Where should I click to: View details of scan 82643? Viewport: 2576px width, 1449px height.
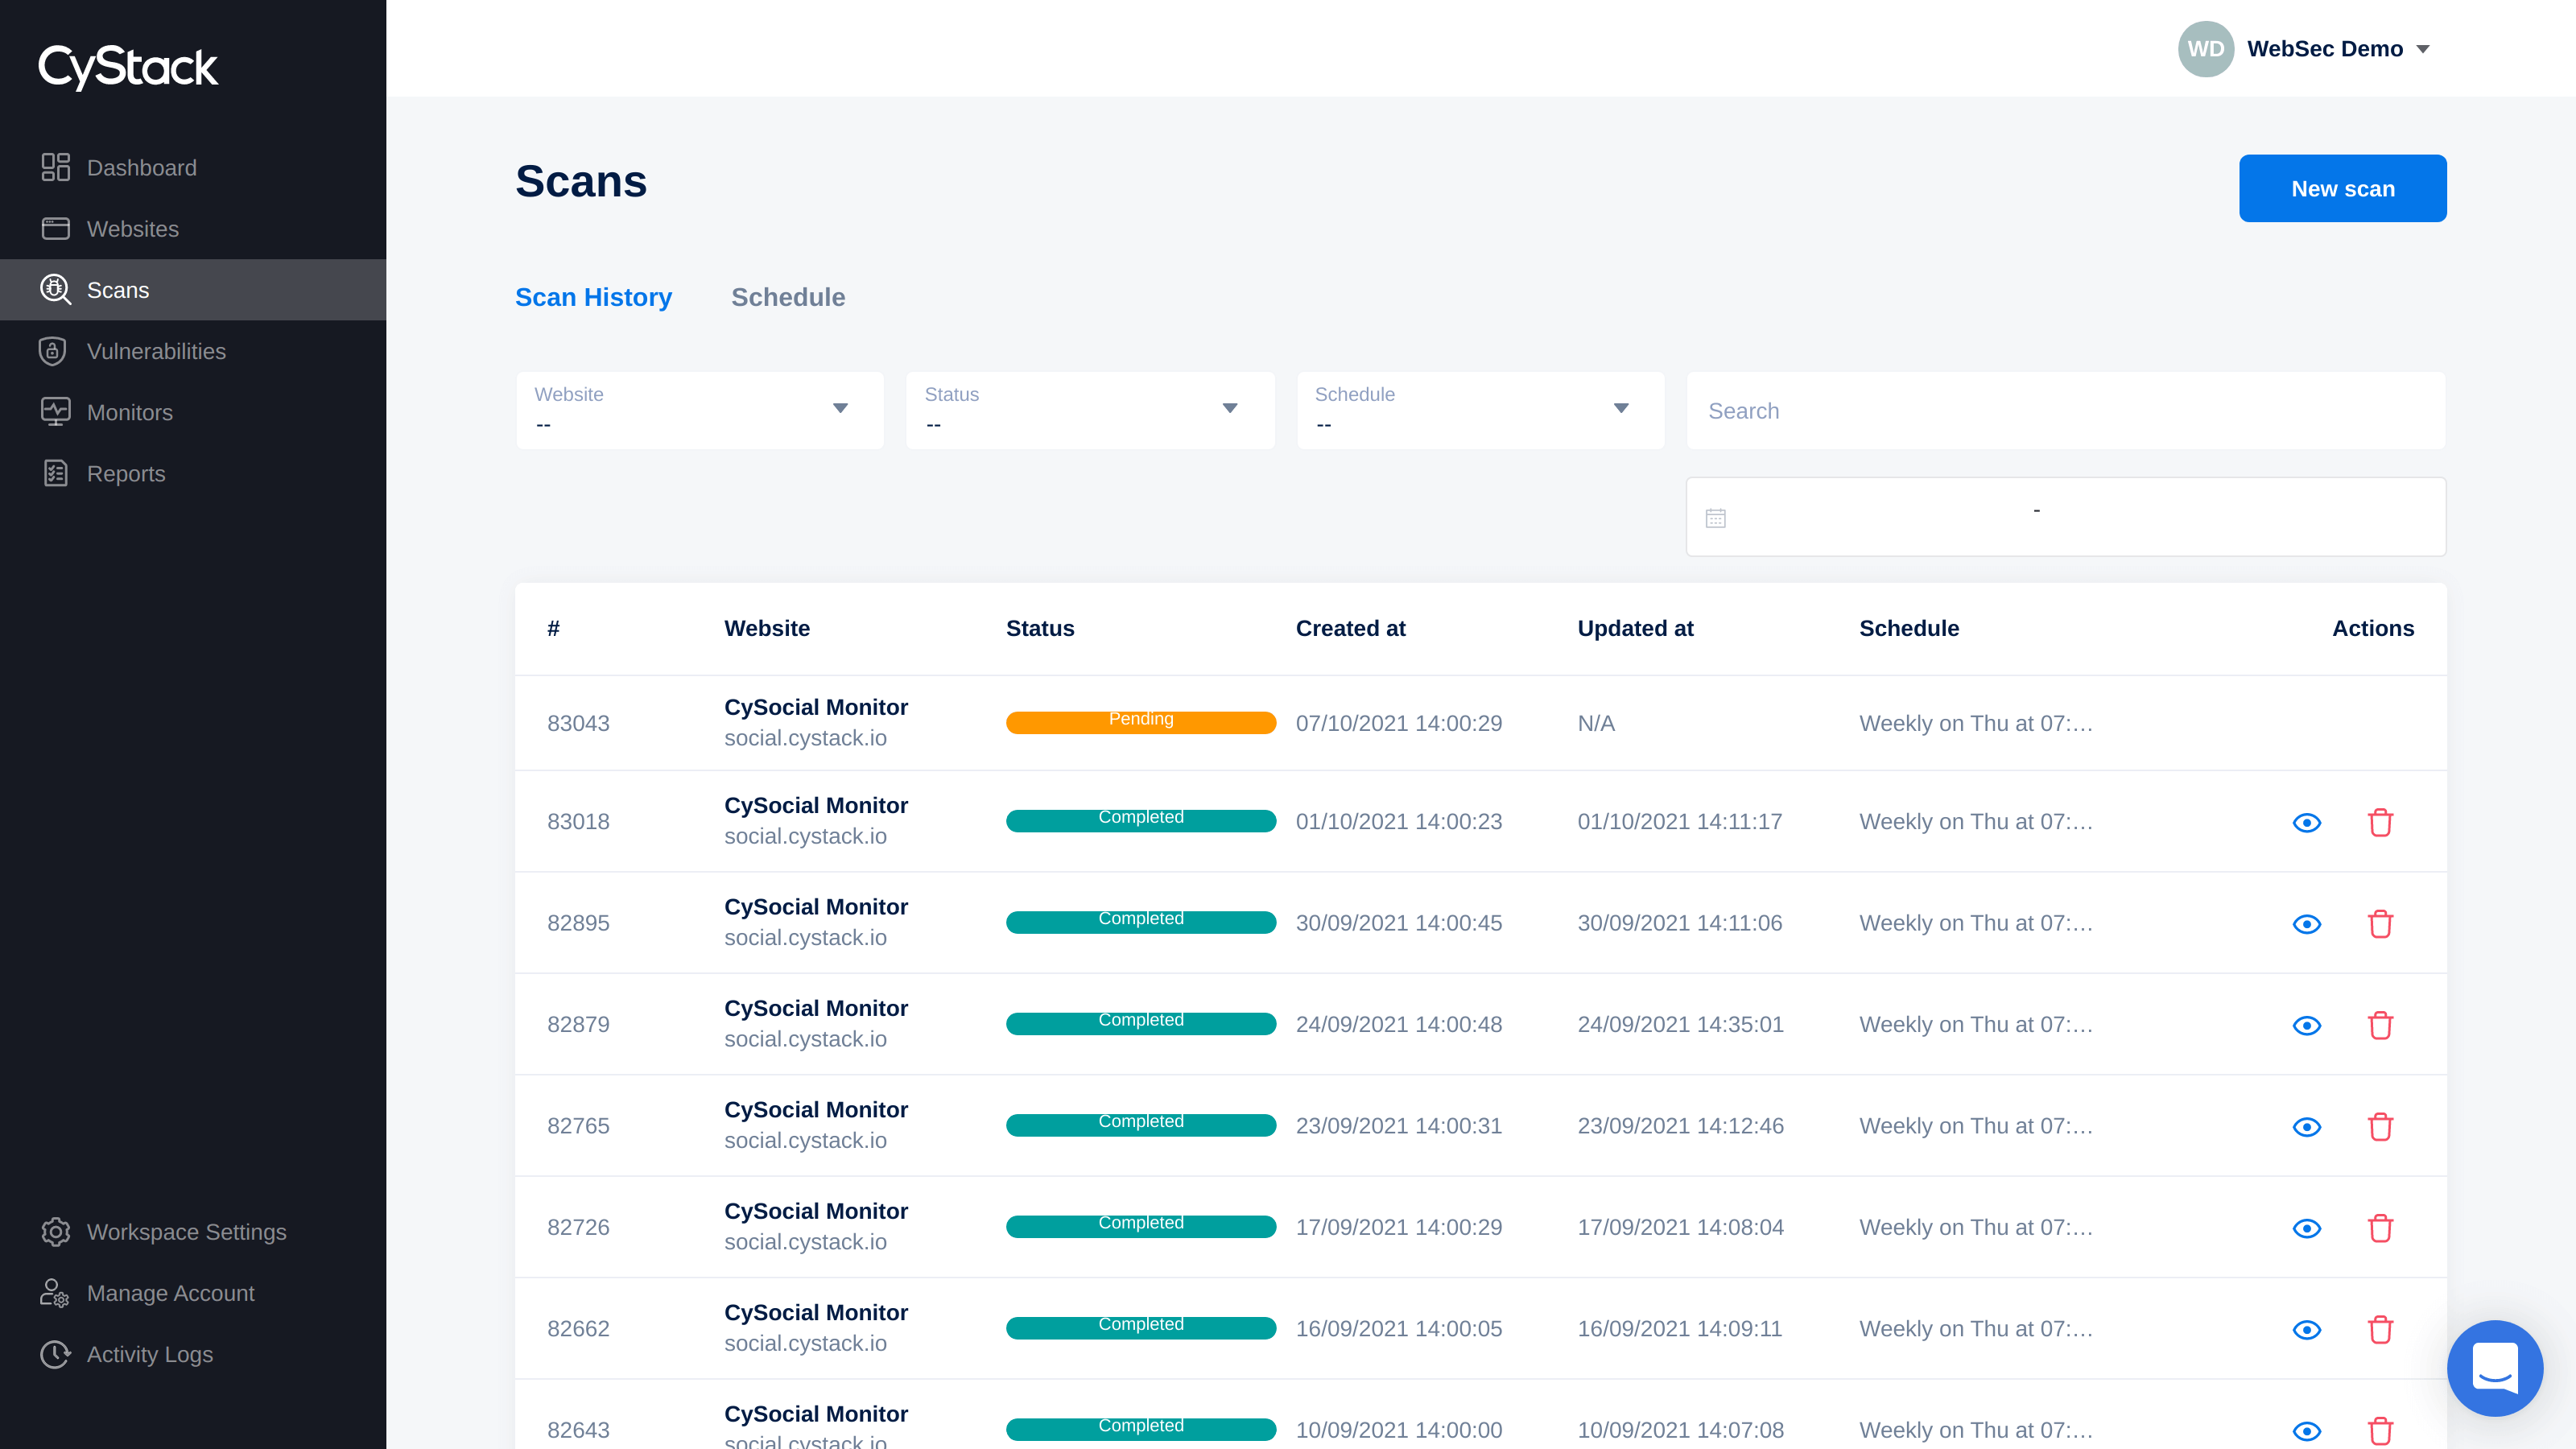pos(2307,1431)
